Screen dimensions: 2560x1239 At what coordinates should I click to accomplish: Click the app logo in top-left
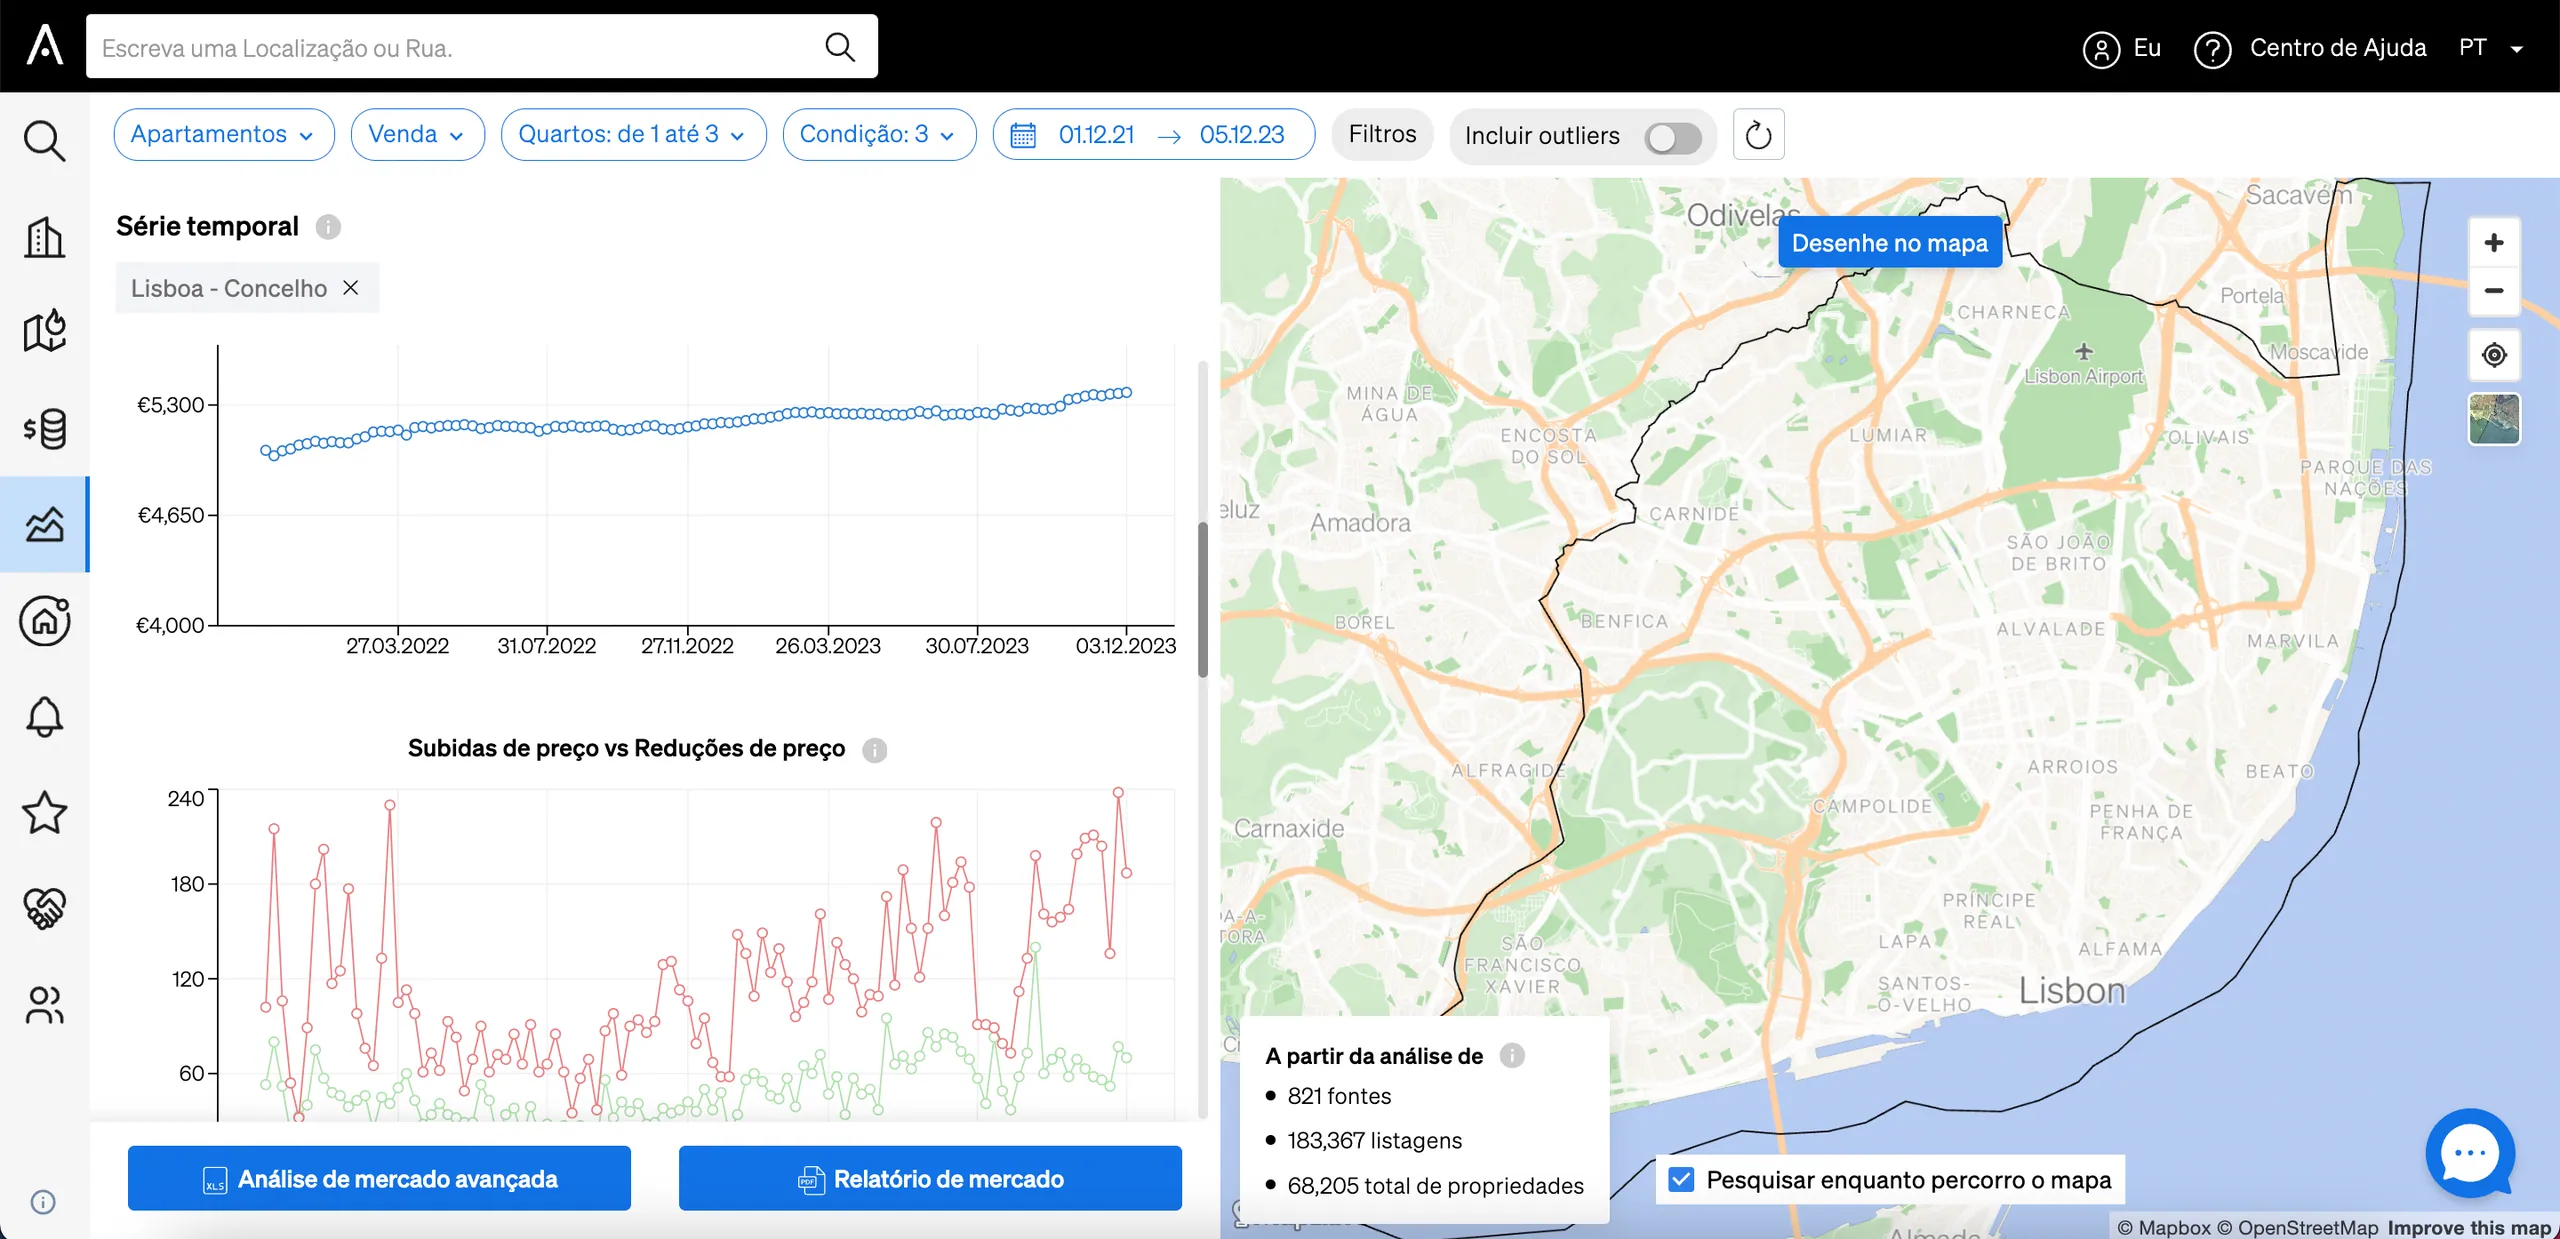coord(45,46)
